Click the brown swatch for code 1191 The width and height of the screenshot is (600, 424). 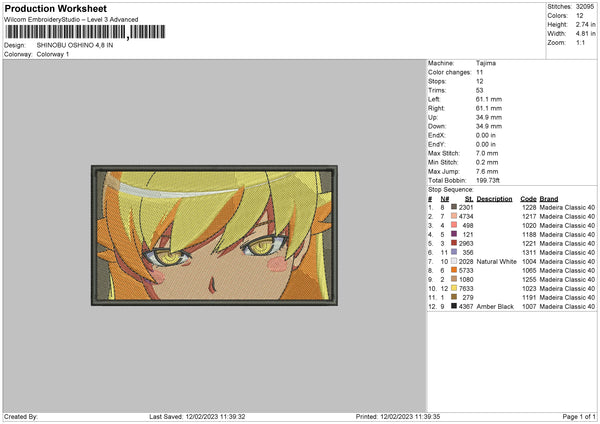tap(454, 297)
